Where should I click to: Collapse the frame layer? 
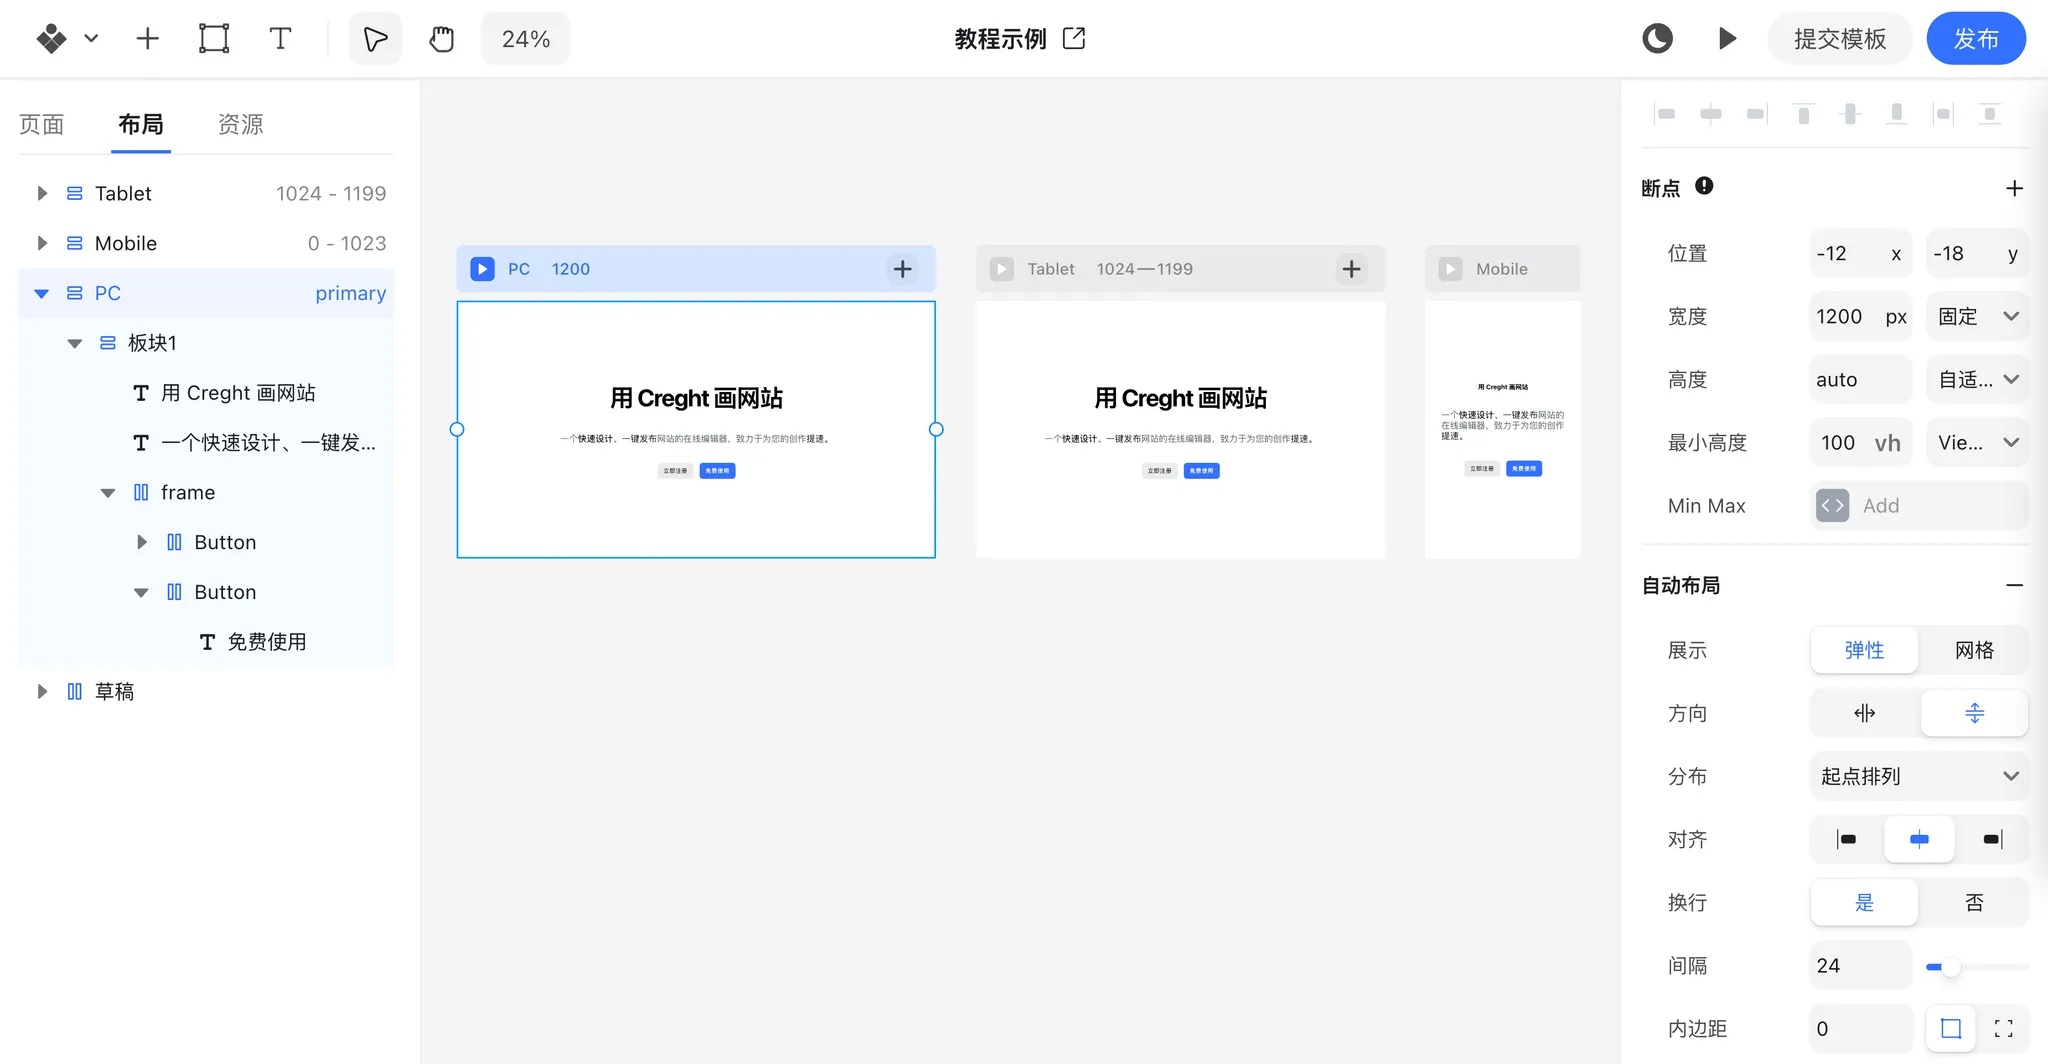click(x=108, y=493)
